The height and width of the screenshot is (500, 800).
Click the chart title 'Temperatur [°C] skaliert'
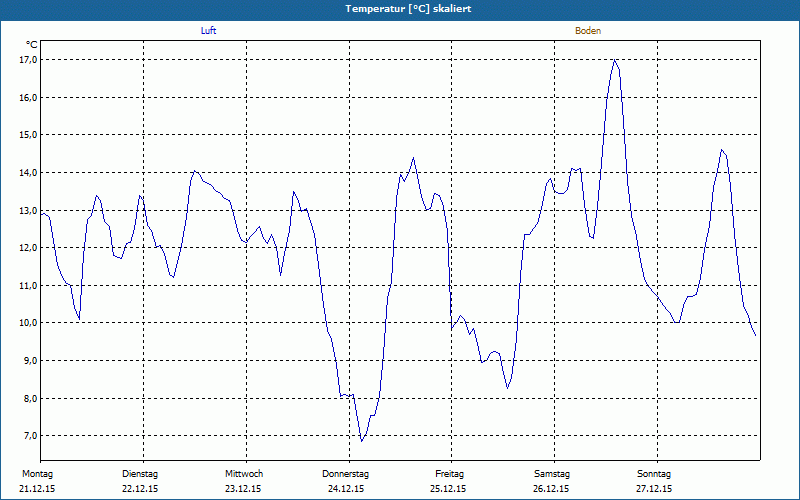(408, 9)
